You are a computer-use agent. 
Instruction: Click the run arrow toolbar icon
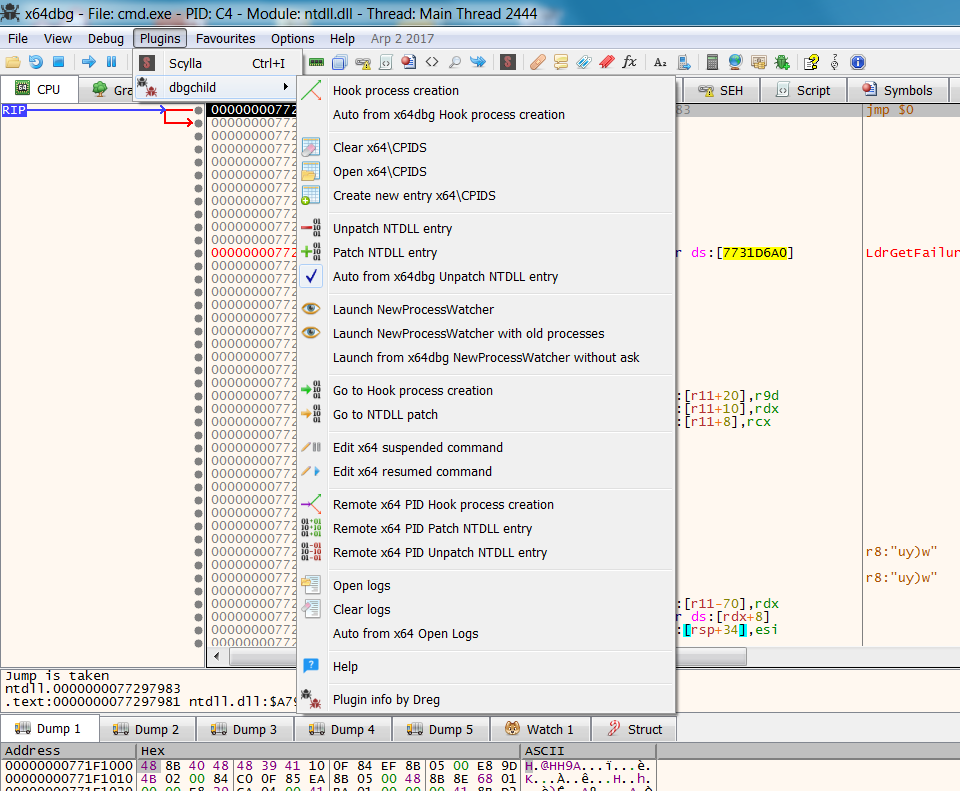[88, 62]
